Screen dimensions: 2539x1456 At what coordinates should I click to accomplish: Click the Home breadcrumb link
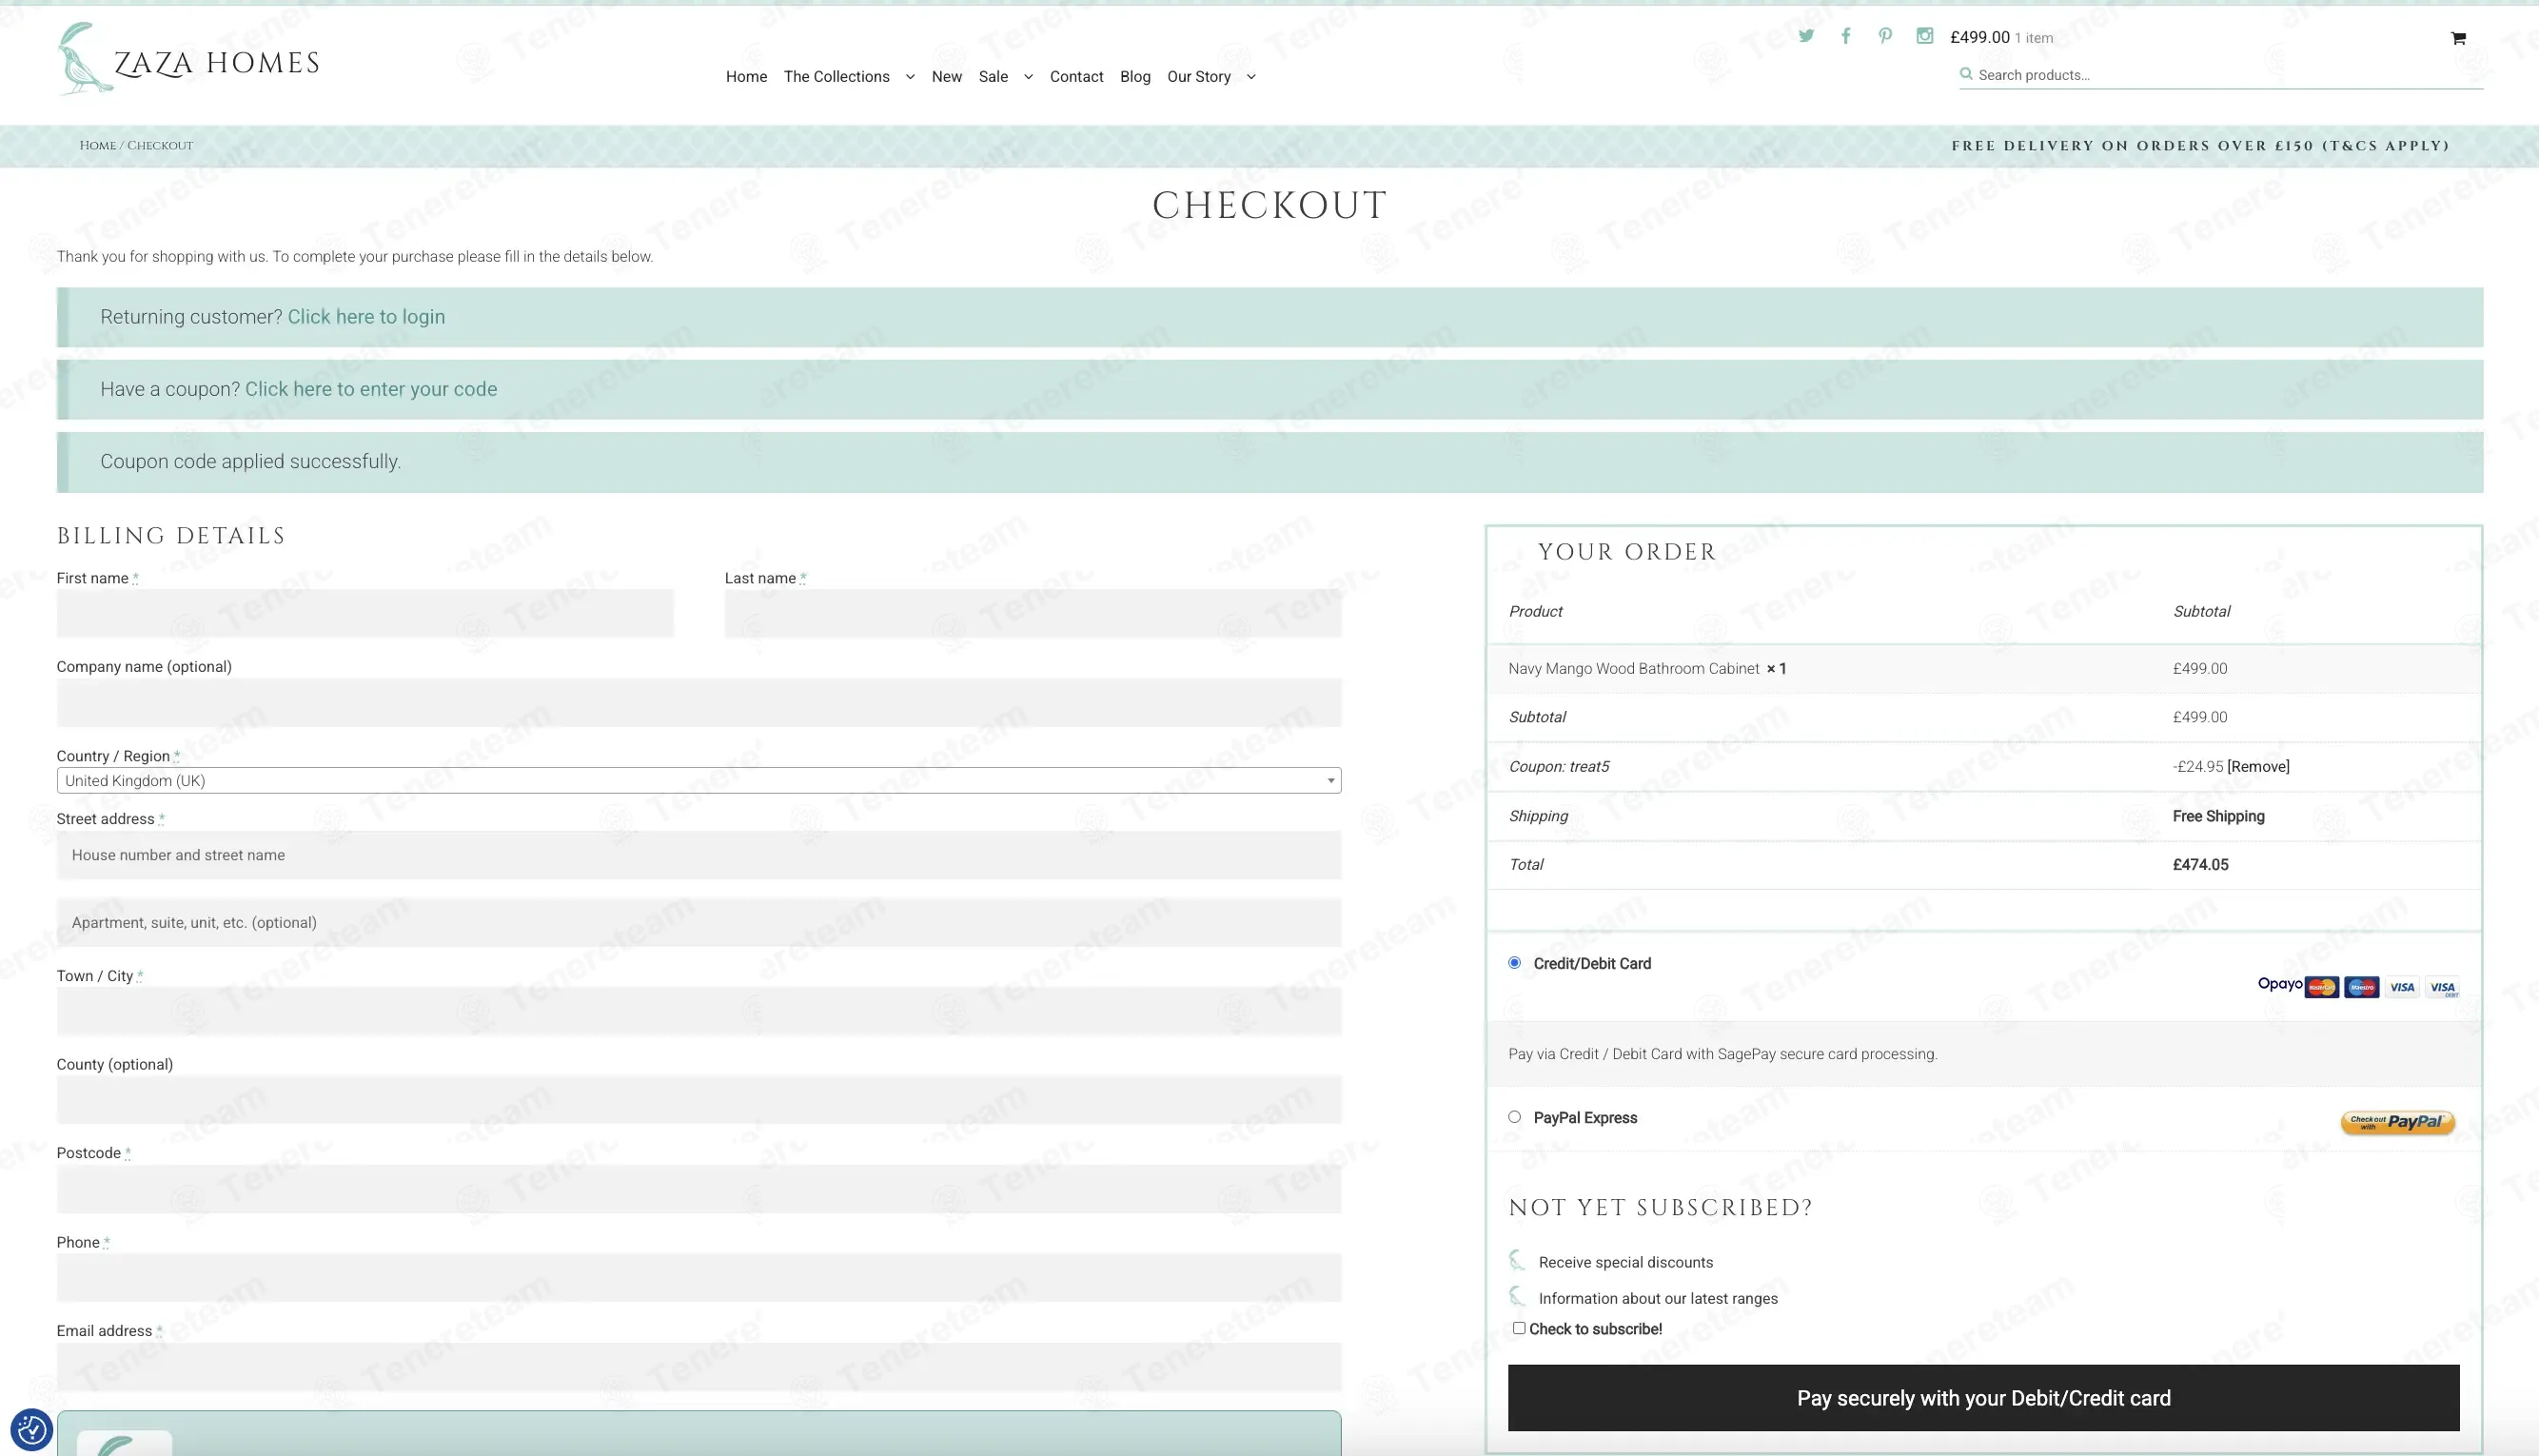pos(97,146)
